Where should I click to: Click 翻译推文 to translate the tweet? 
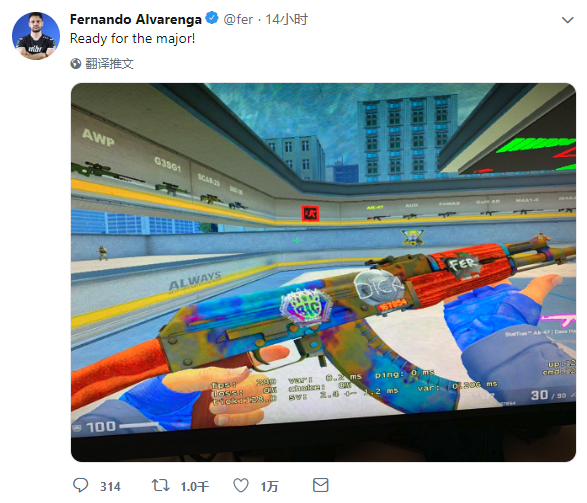[109, 64]
